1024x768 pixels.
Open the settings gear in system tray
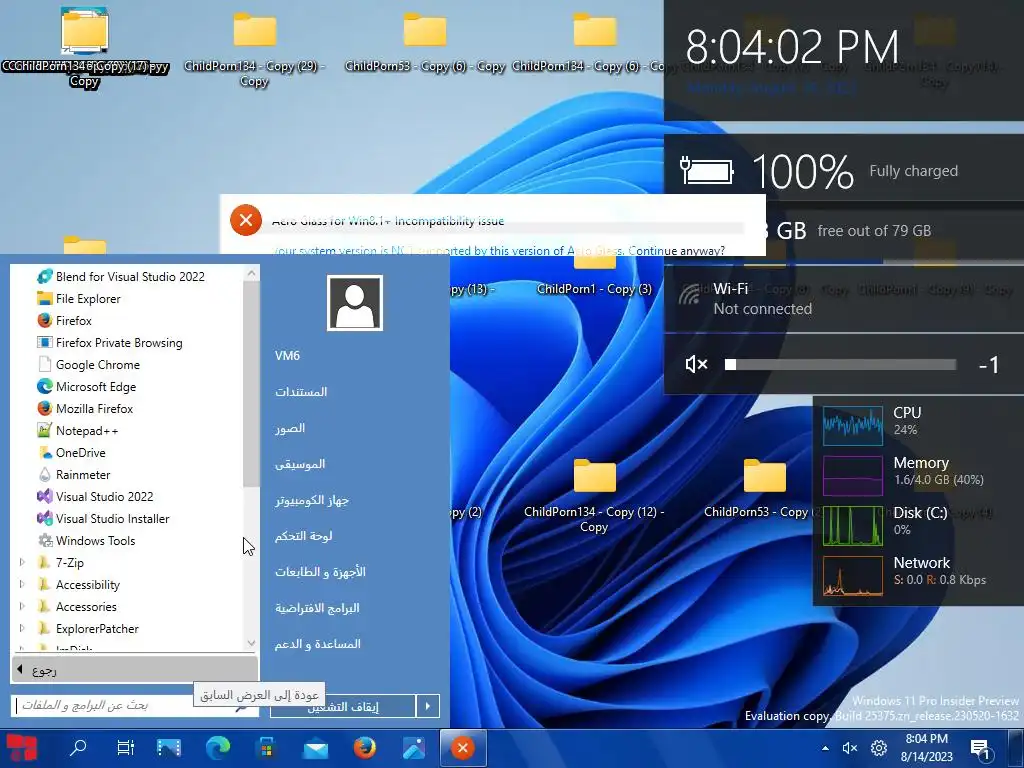(879, 748)
